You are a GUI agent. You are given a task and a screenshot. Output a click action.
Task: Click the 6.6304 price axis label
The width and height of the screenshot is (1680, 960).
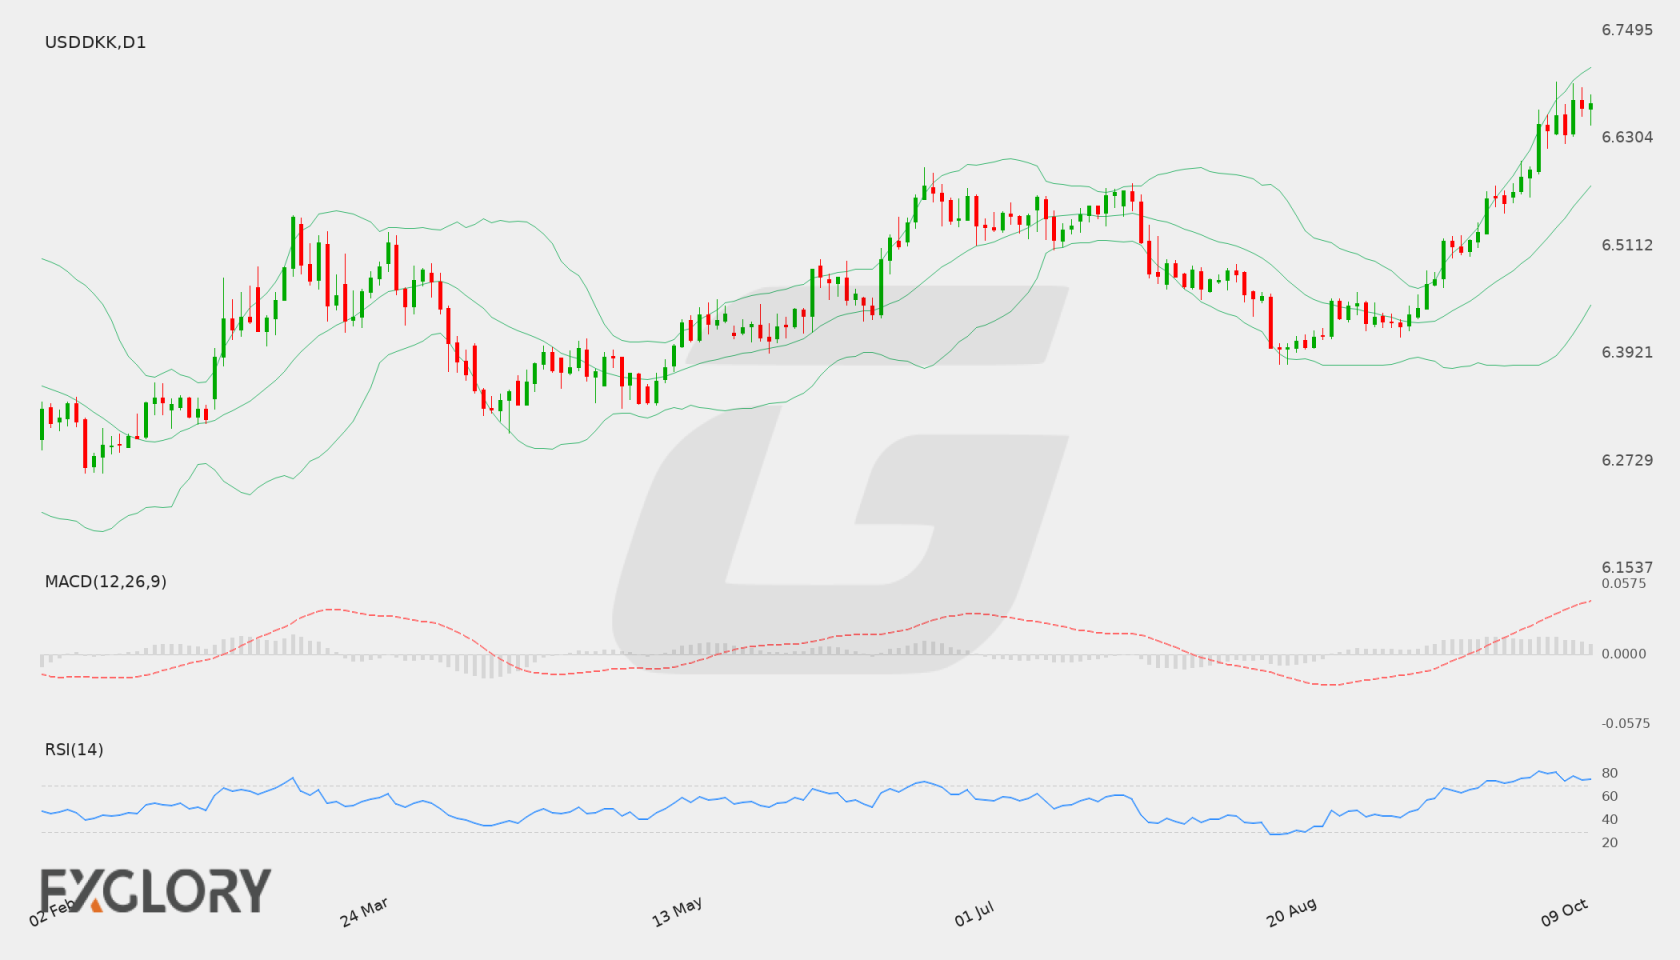tap(1627, 137)
